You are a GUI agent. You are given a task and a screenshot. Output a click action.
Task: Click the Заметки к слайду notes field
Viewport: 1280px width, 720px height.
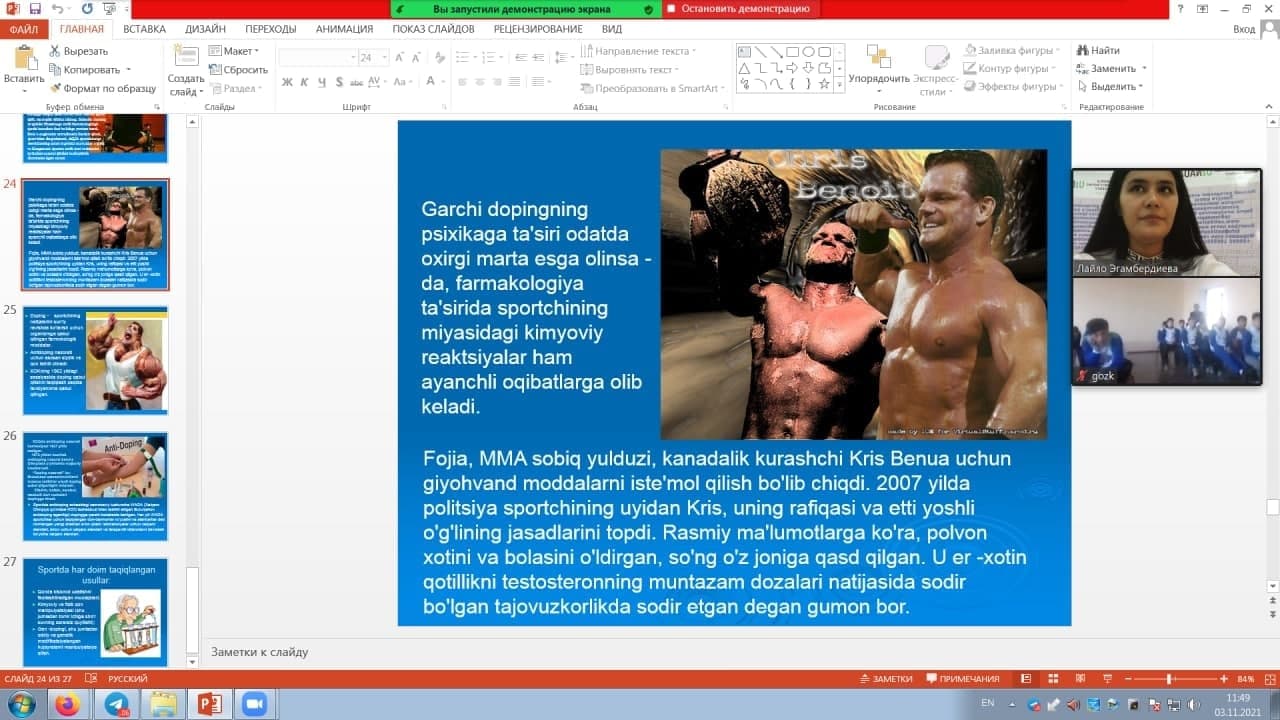[x=734, y=652]
